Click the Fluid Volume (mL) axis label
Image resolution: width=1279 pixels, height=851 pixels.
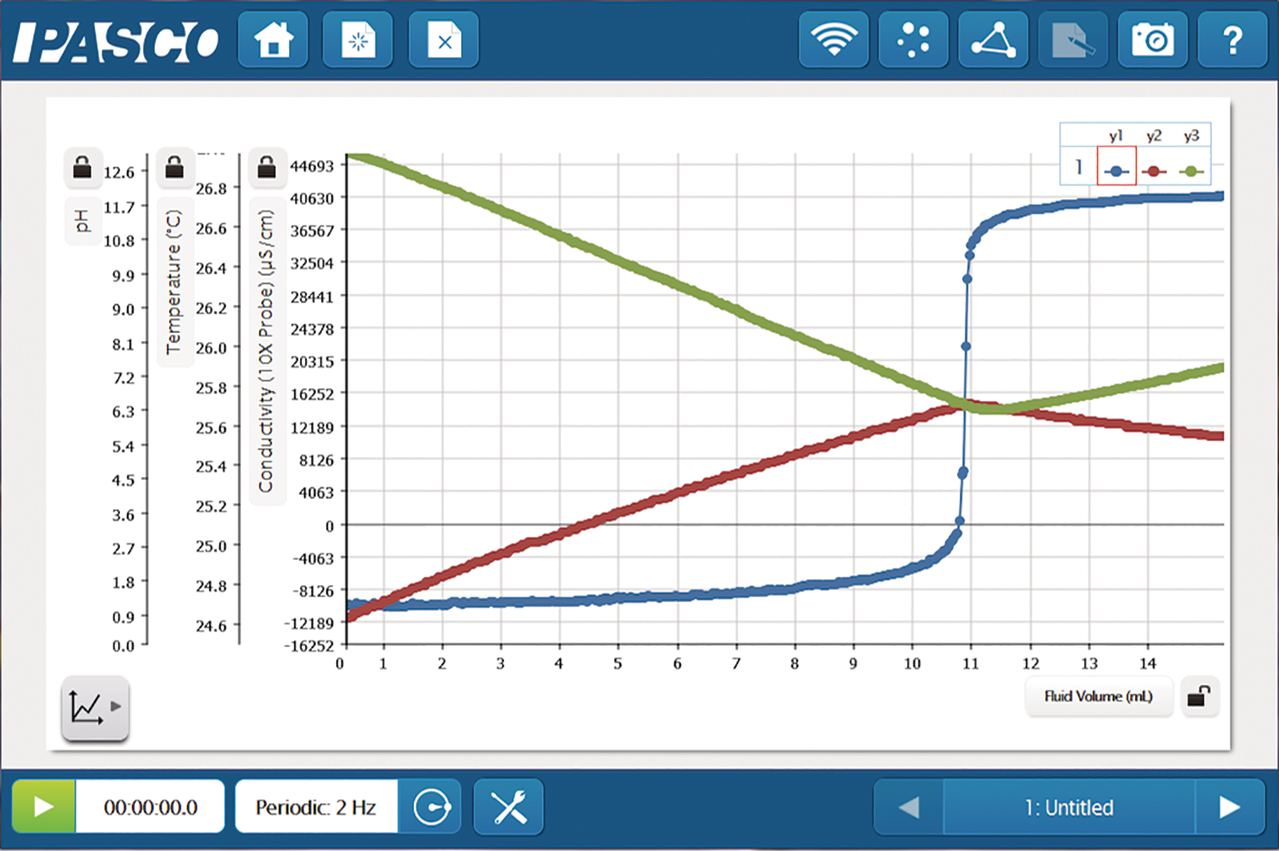1098,698
